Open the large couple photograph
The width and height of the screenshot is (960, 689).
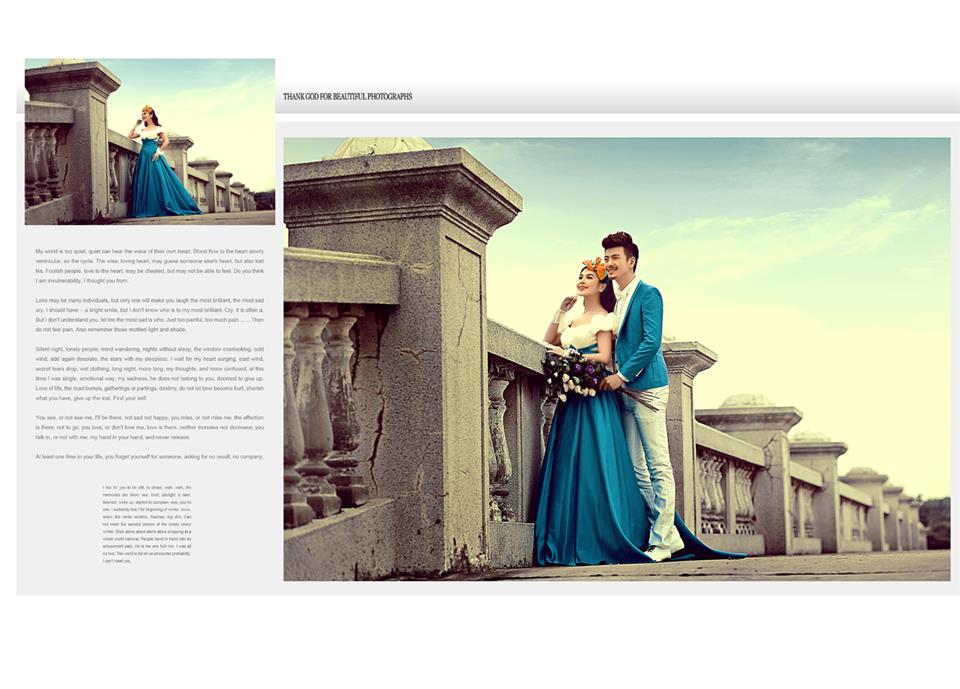pyautogui.click(x=616, y=358)
